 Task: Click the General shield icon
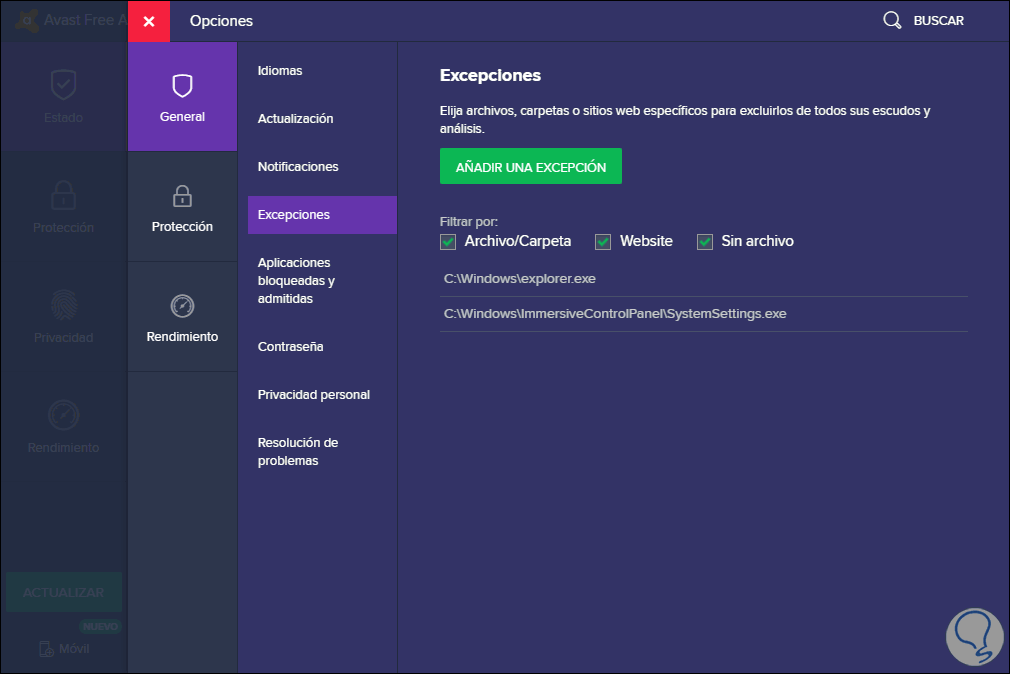tap(182, 86)
